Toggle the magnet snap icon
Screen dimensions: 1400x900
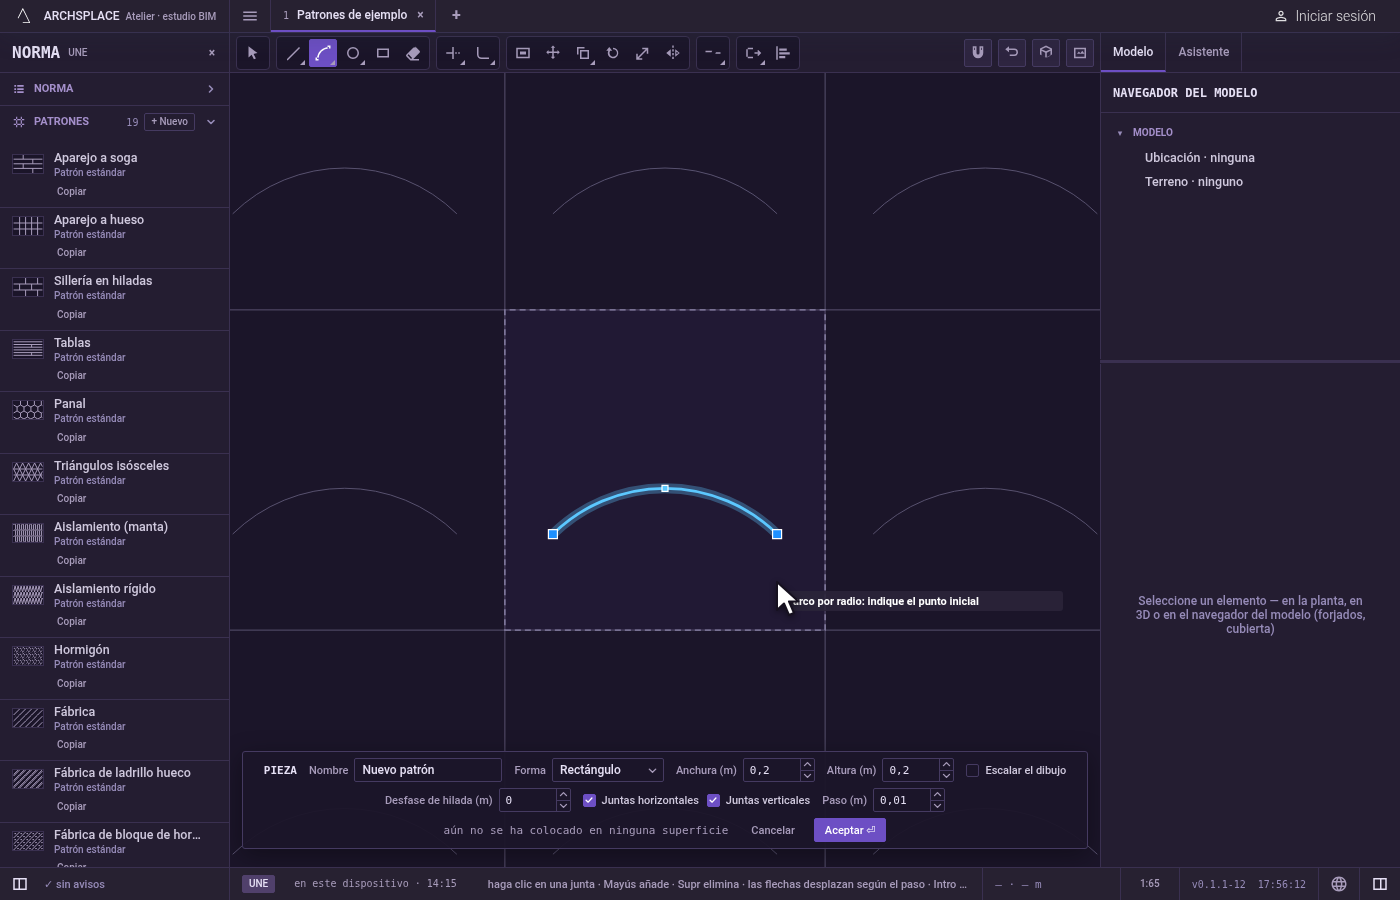click(x=978, y=53)
